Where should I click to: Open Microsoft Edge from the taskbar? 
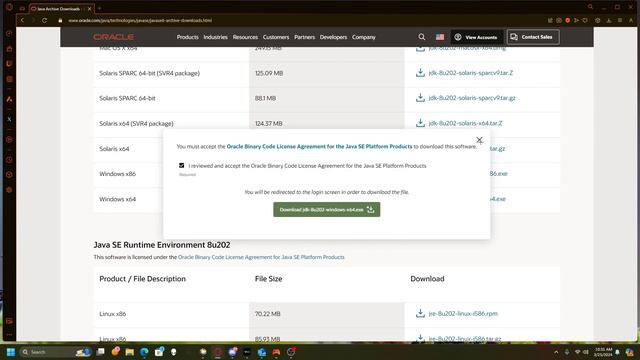click(144, 352)
